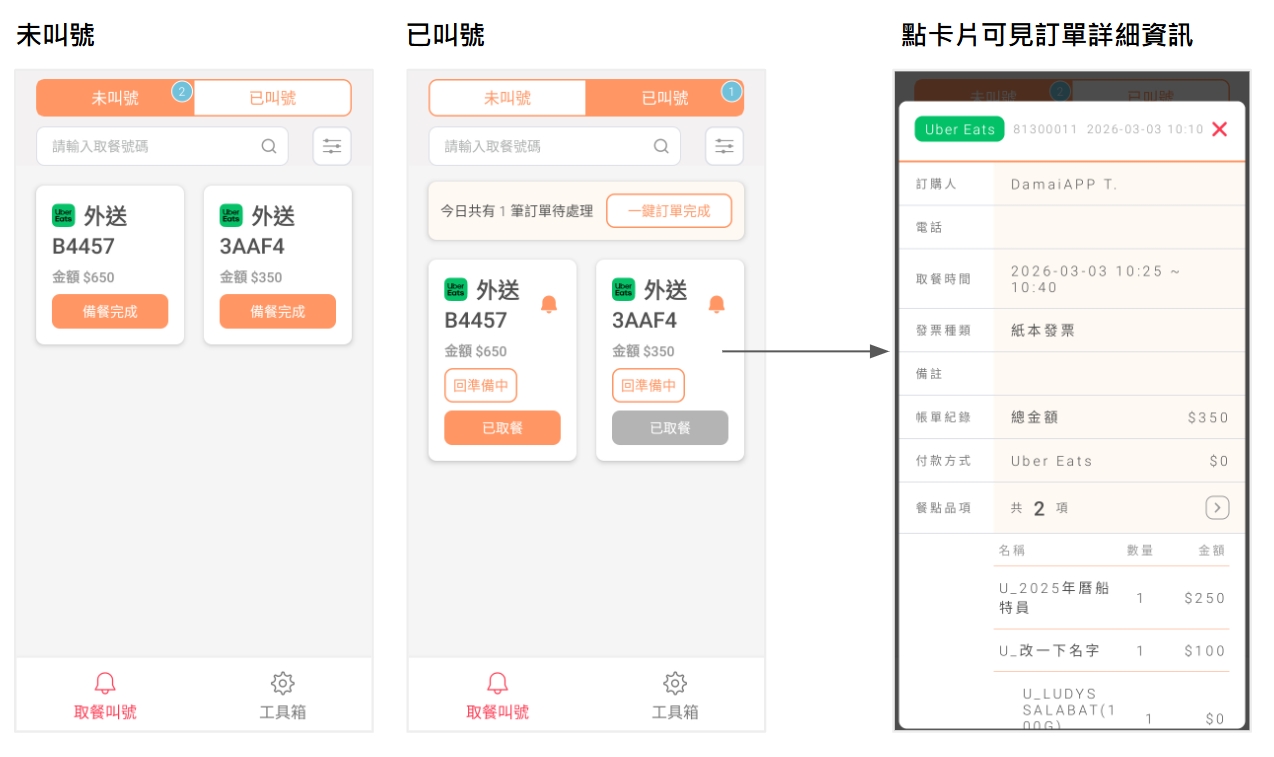Open 工具箱 gear icon in the 已叫號 screen
This screenshot has width=1274, height=757.
pyautogui.click(x=675, y=684)
